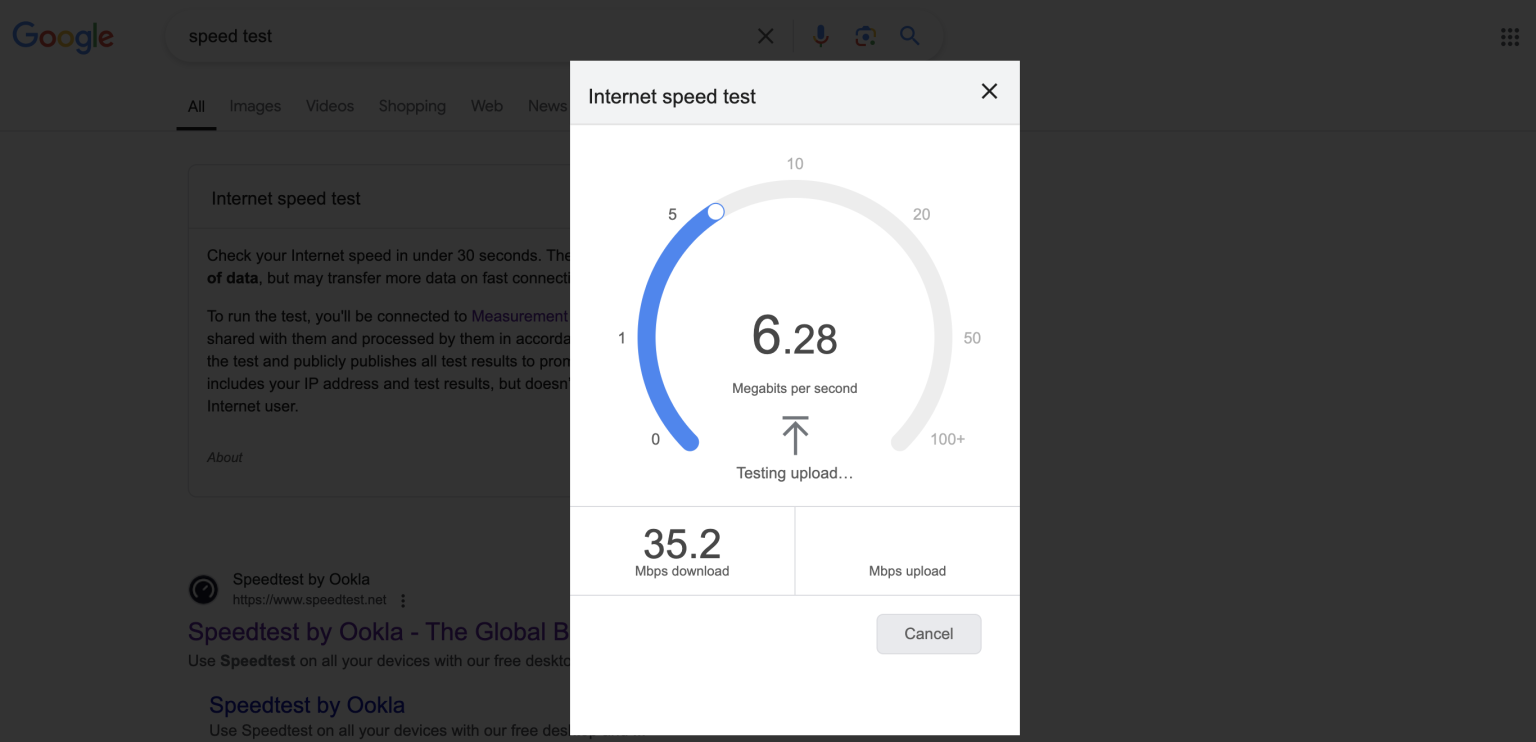Clear the search query using the X
Image resolution: width=1536 pixels, height=742 pixels.
tap(765, 36)
